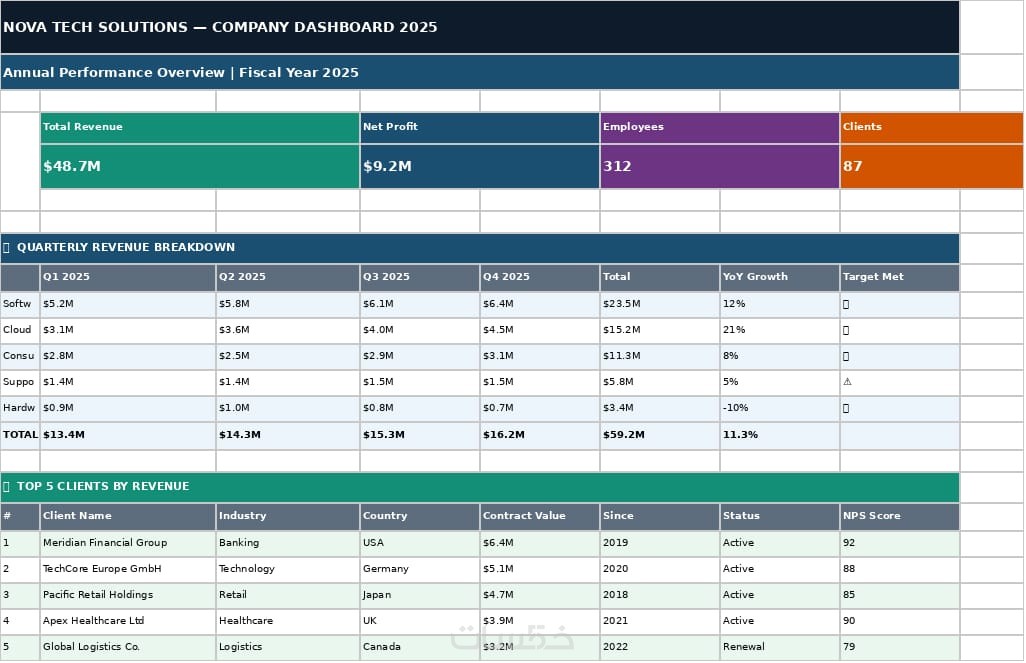
Task: Select the TechCore Europe GmbH cell
Action: pos(128,569)
